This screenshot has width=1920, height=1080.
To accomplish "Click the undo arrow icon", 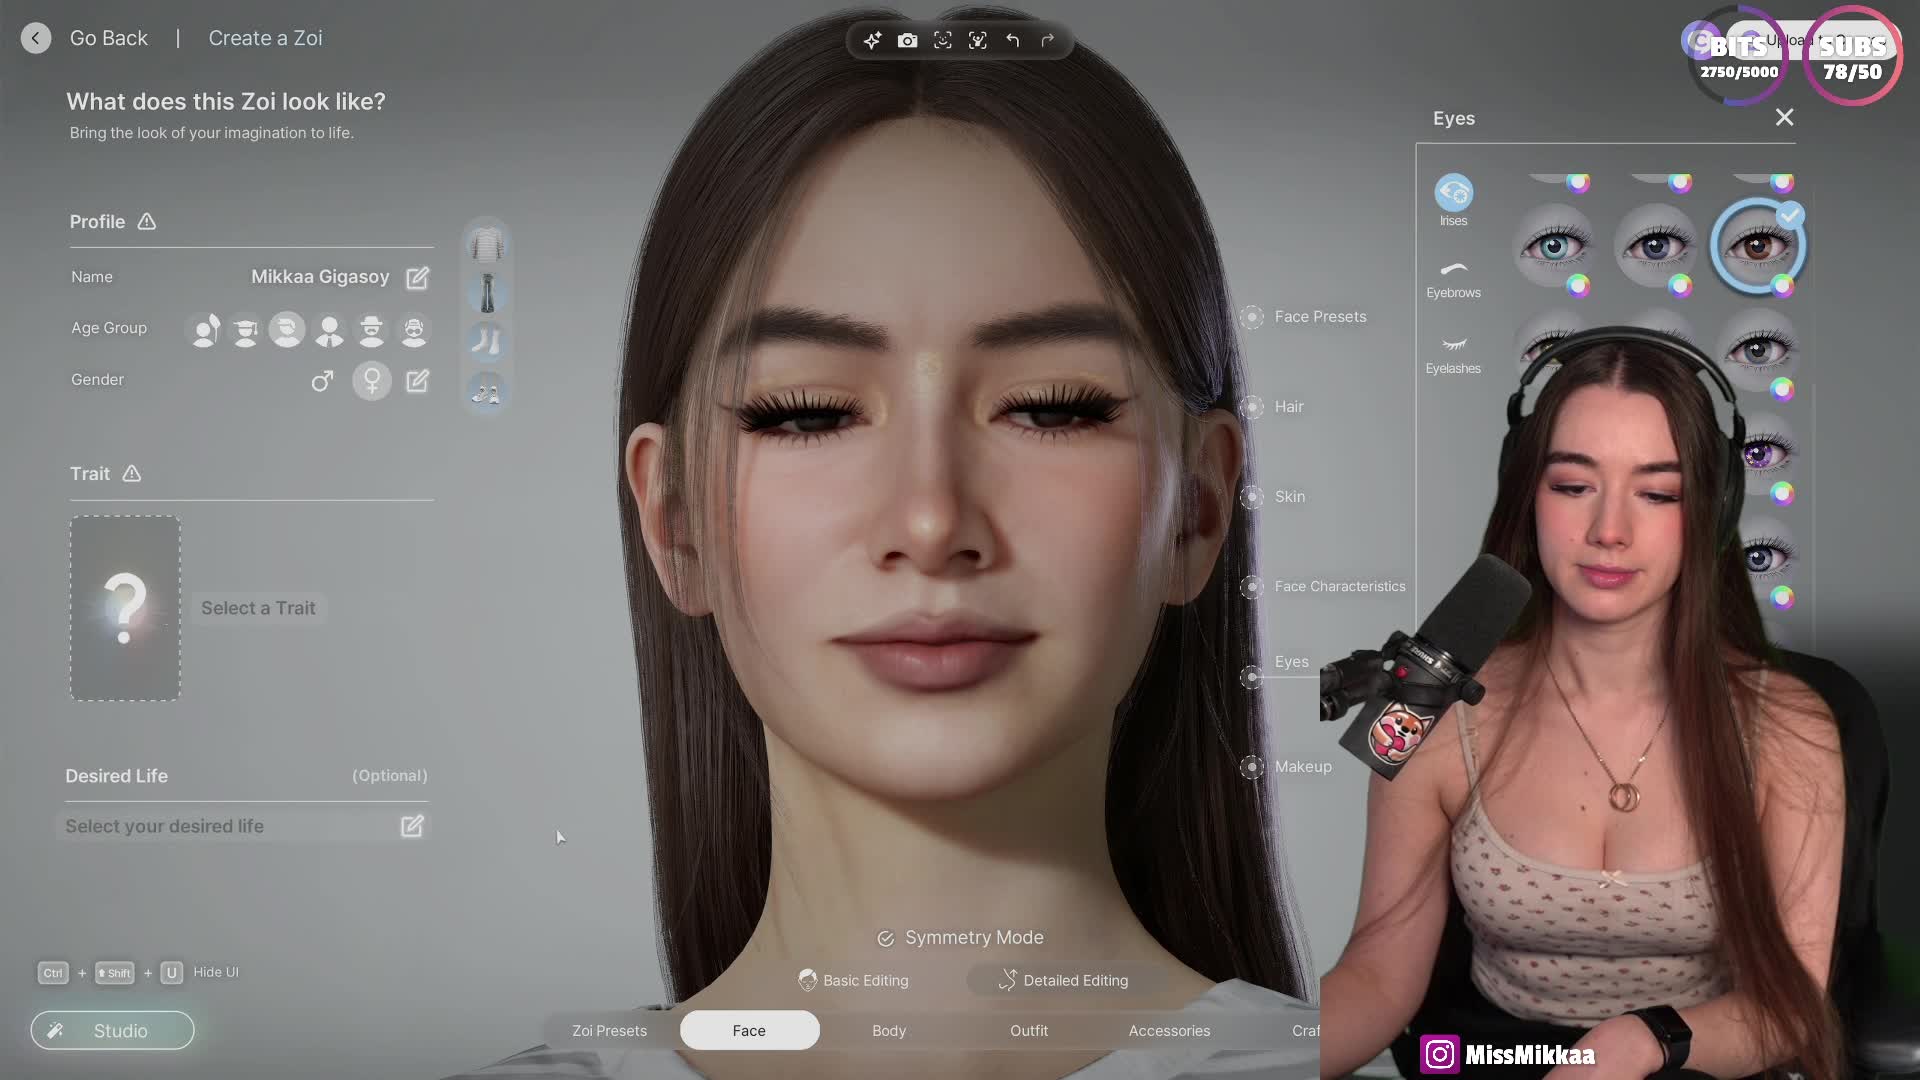I will tap(1013, 41).
